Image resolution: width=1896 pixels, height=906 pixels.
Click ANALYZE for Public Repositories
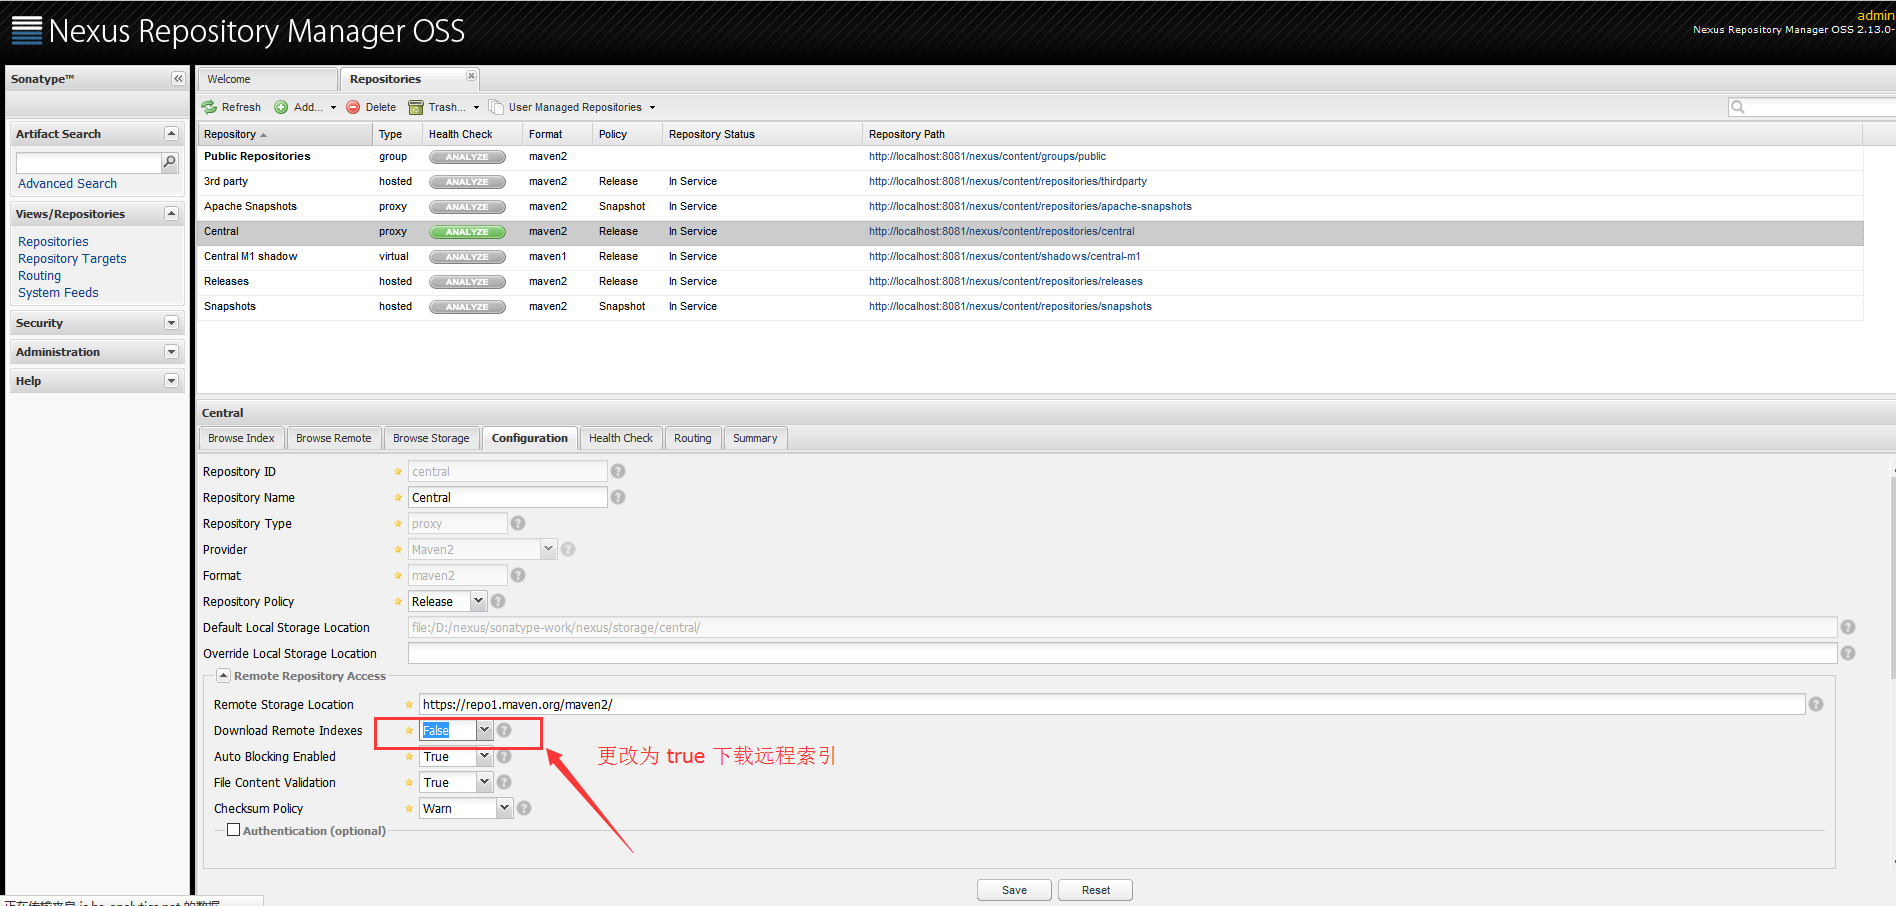pos(467,157)
